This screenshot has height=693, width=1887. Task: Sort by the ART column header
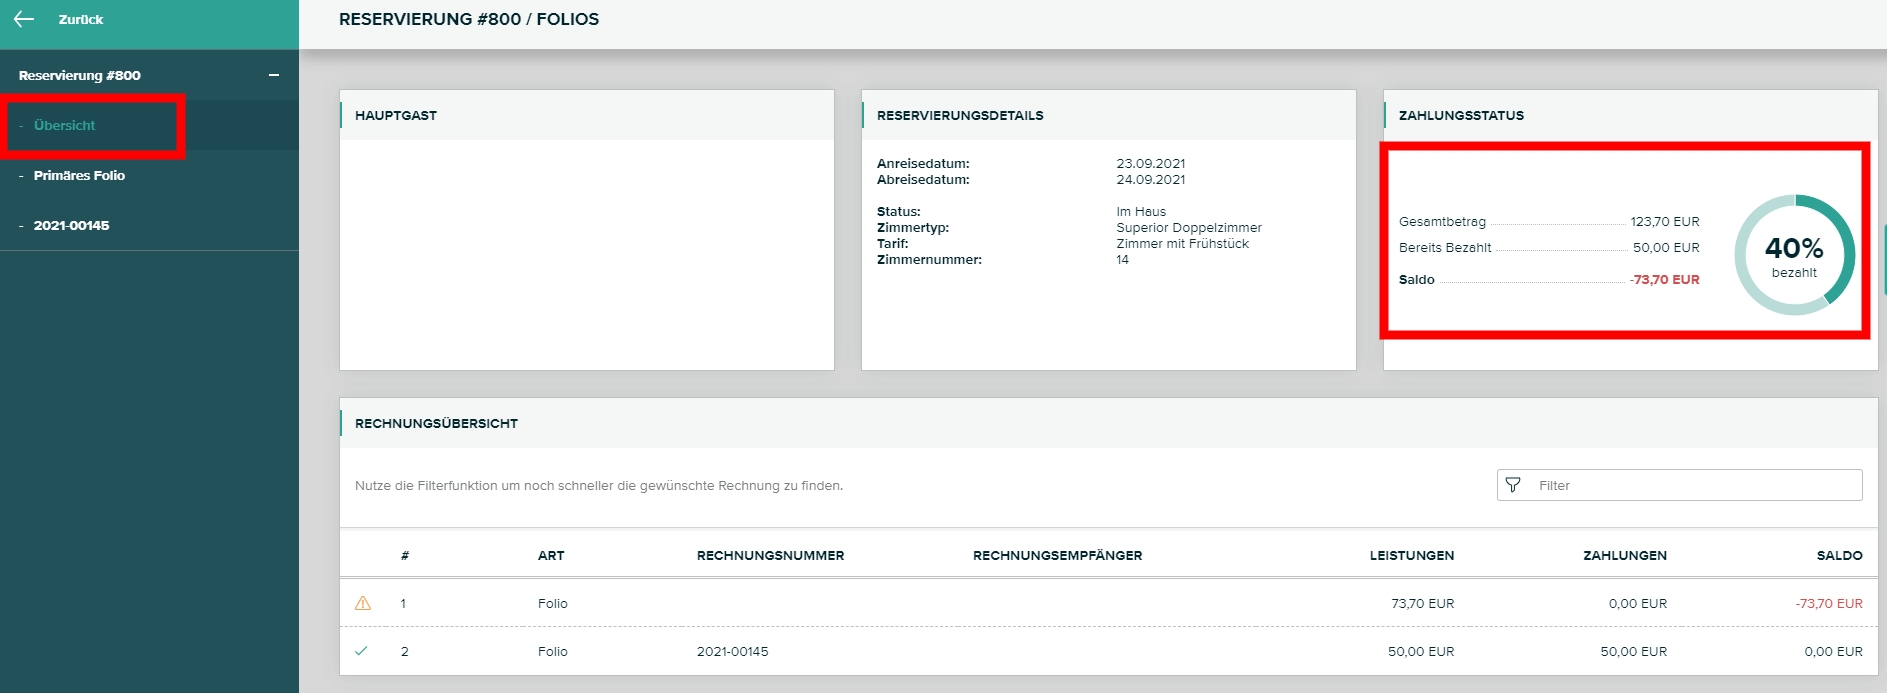[x=551, y=555]
